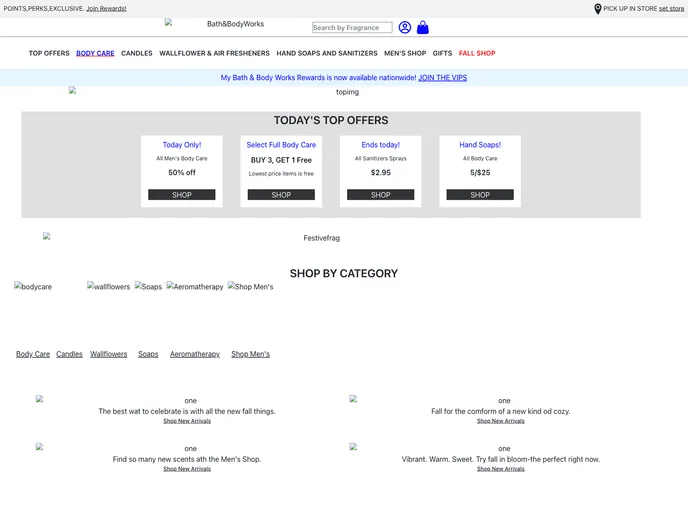The width and height of the screenshot is (688, 512).
Task: Open the Aromatherapy category link
Action: click(x=195, y=354)
